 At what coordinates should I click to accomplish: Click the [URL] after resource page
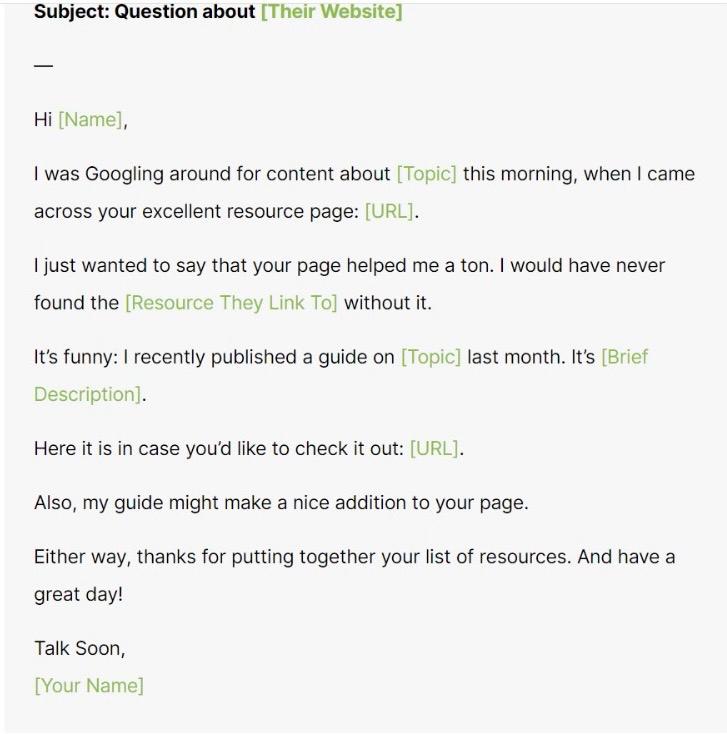coord(389,211)
